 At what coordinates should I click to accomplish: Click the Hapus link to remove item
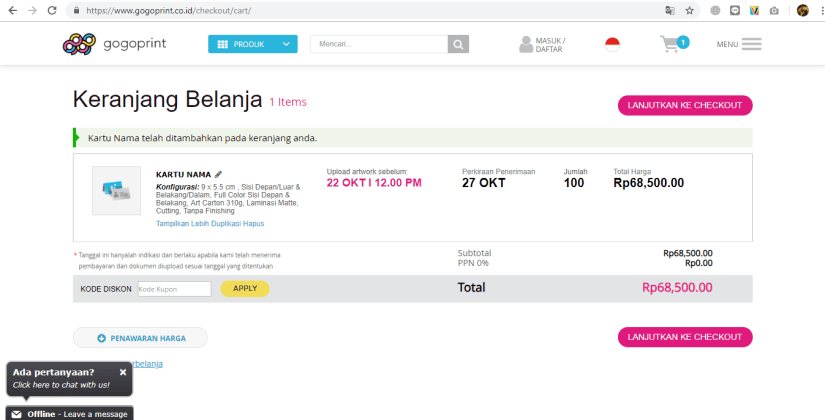[254, 224]
